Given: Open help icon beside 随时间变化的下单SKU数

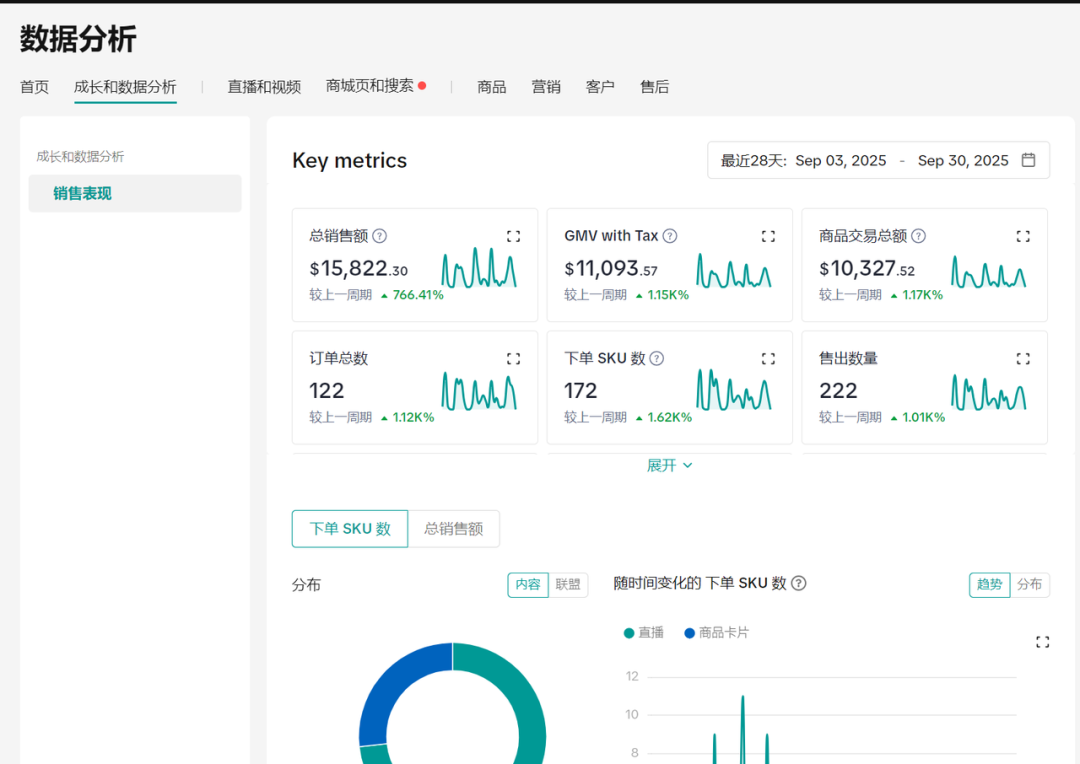Looking at the screenshot, I should coord(797,583).
